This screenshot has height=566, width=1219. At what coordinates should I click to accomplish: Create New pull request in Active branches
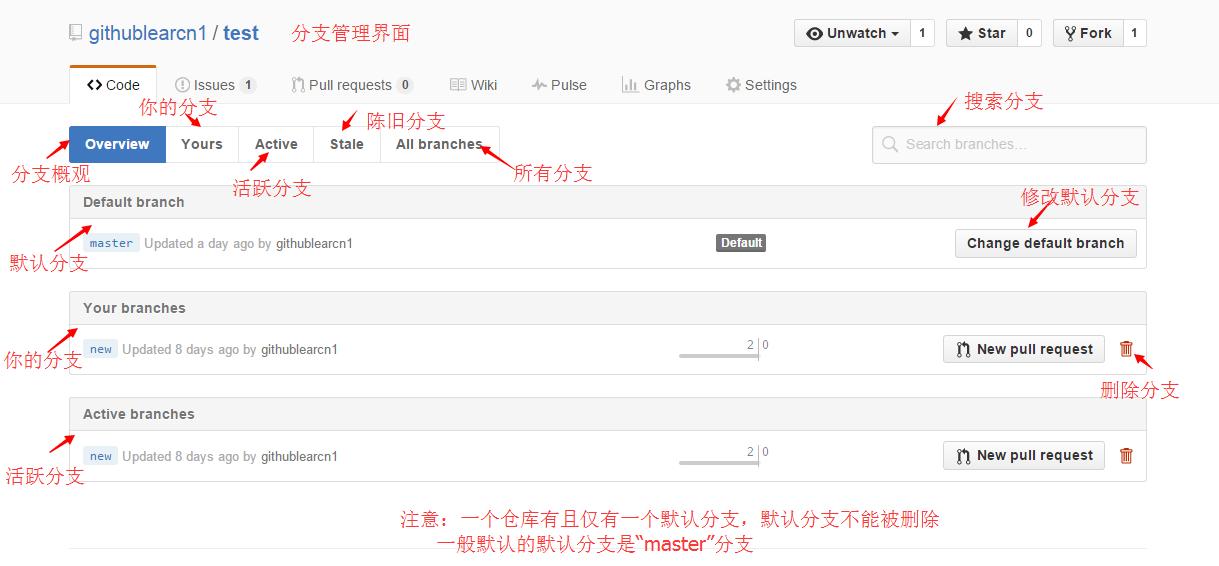point(1024,455)
